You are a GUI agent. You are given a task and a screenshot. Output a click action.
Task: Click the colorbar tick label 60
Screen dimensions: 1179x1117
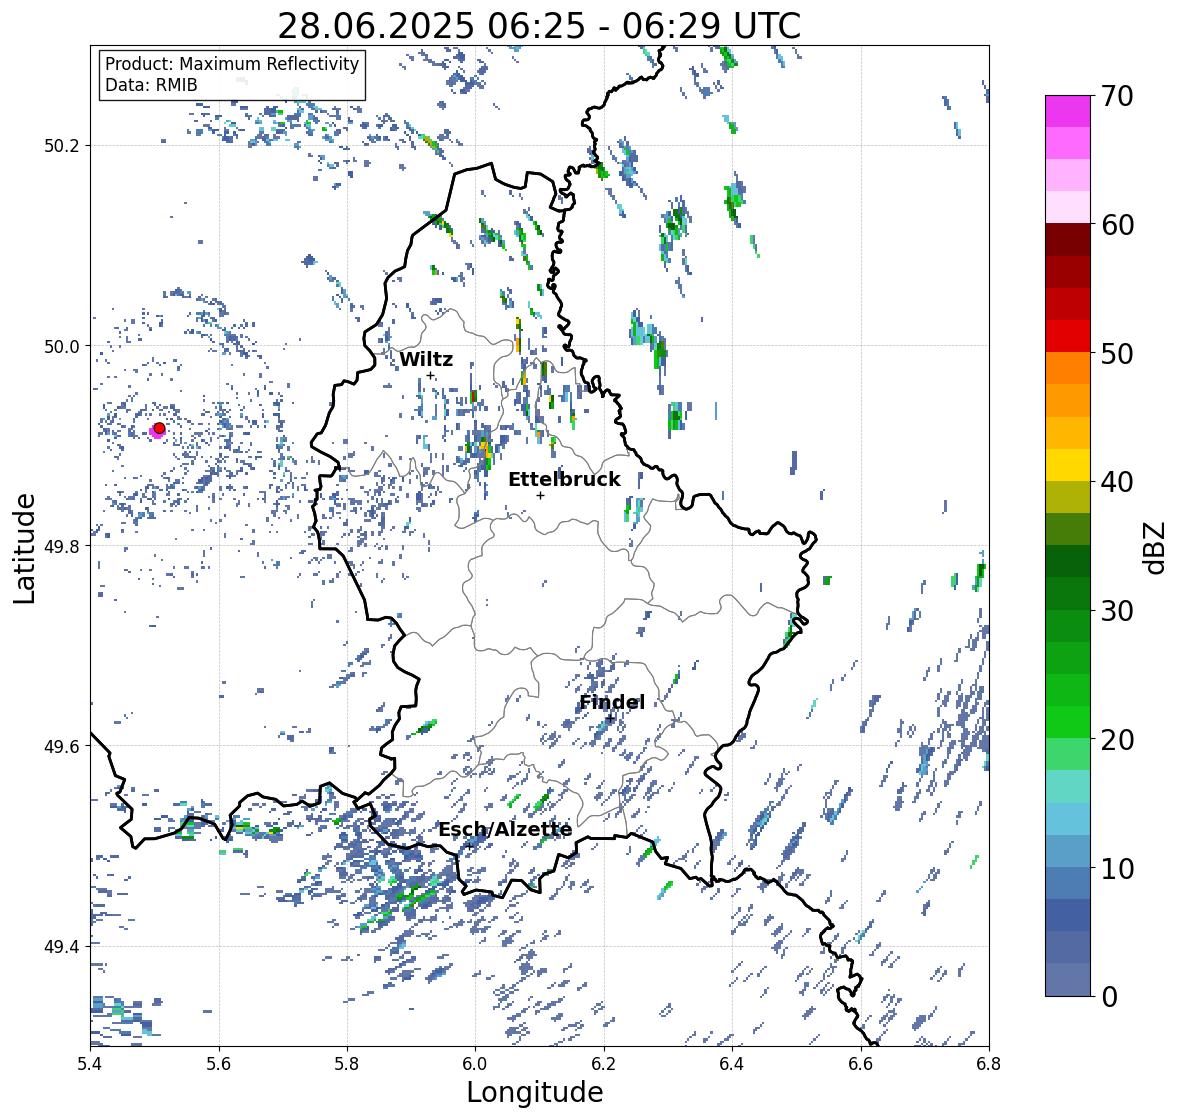pyautogui.click(x=1117, y=225)
